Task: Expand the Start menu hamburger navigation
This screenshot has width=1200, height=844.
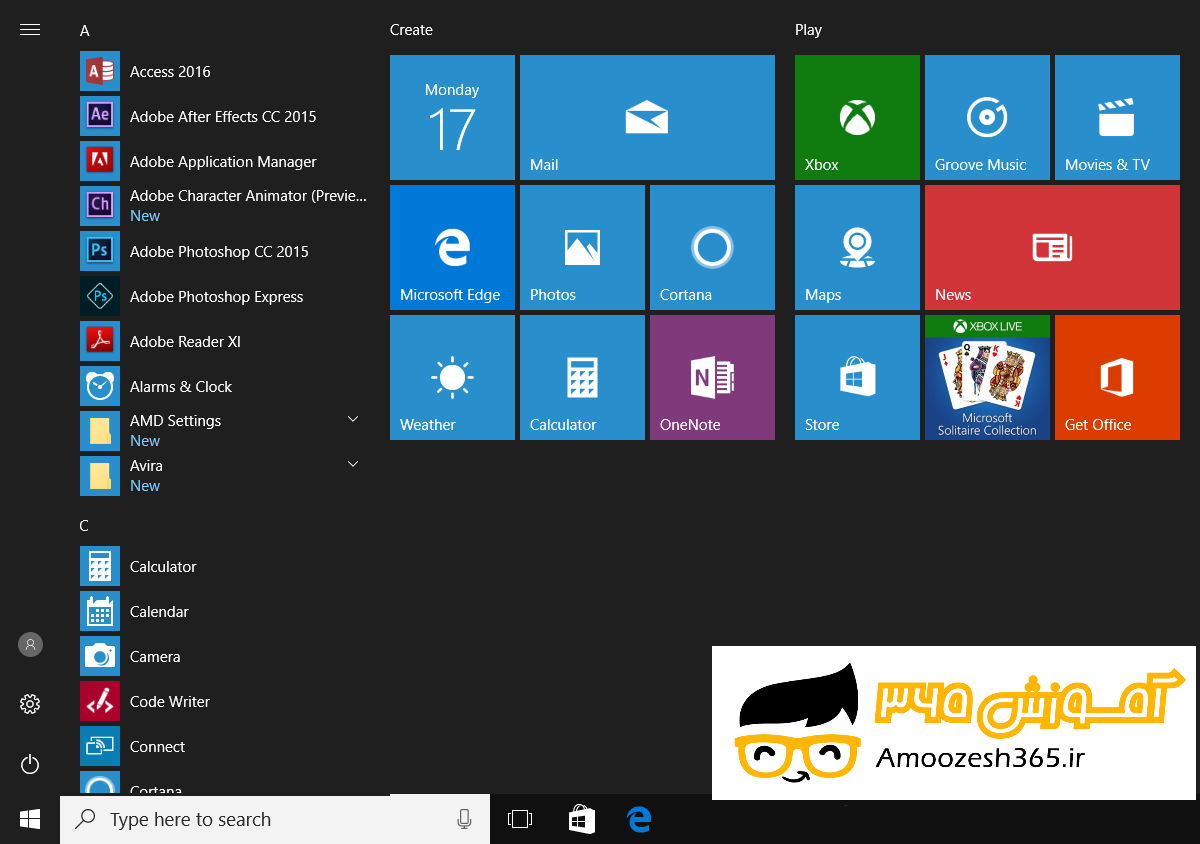Action: click(x=30, y=30)
